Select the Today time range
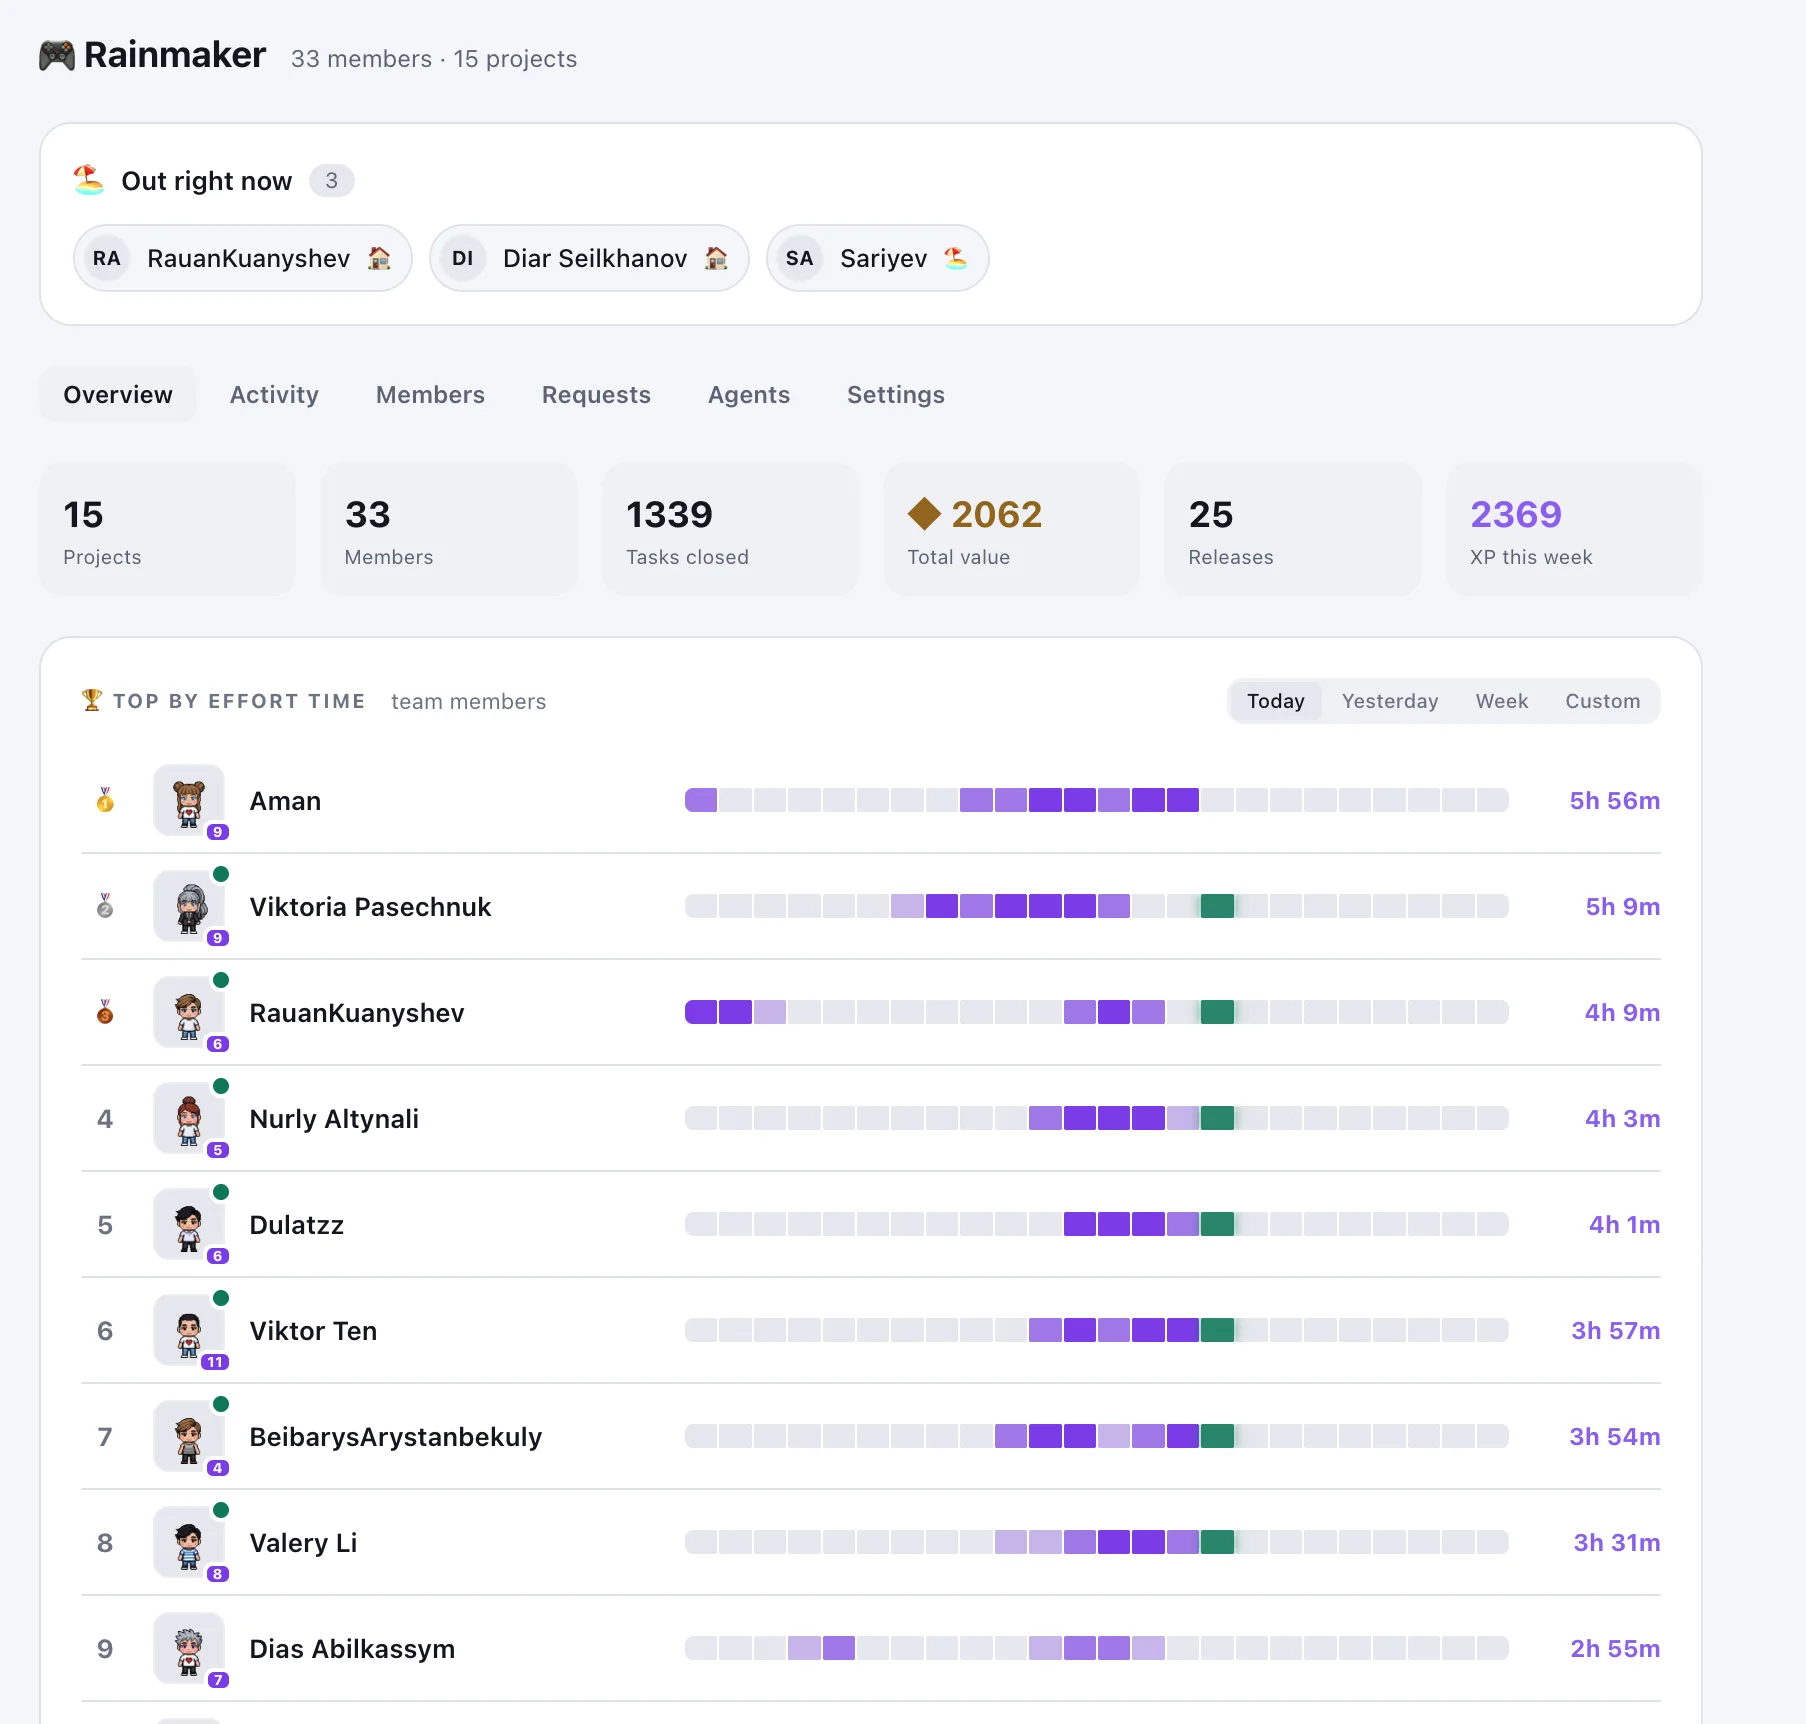This screenshot has height=1724, width=1806. 1276,701
